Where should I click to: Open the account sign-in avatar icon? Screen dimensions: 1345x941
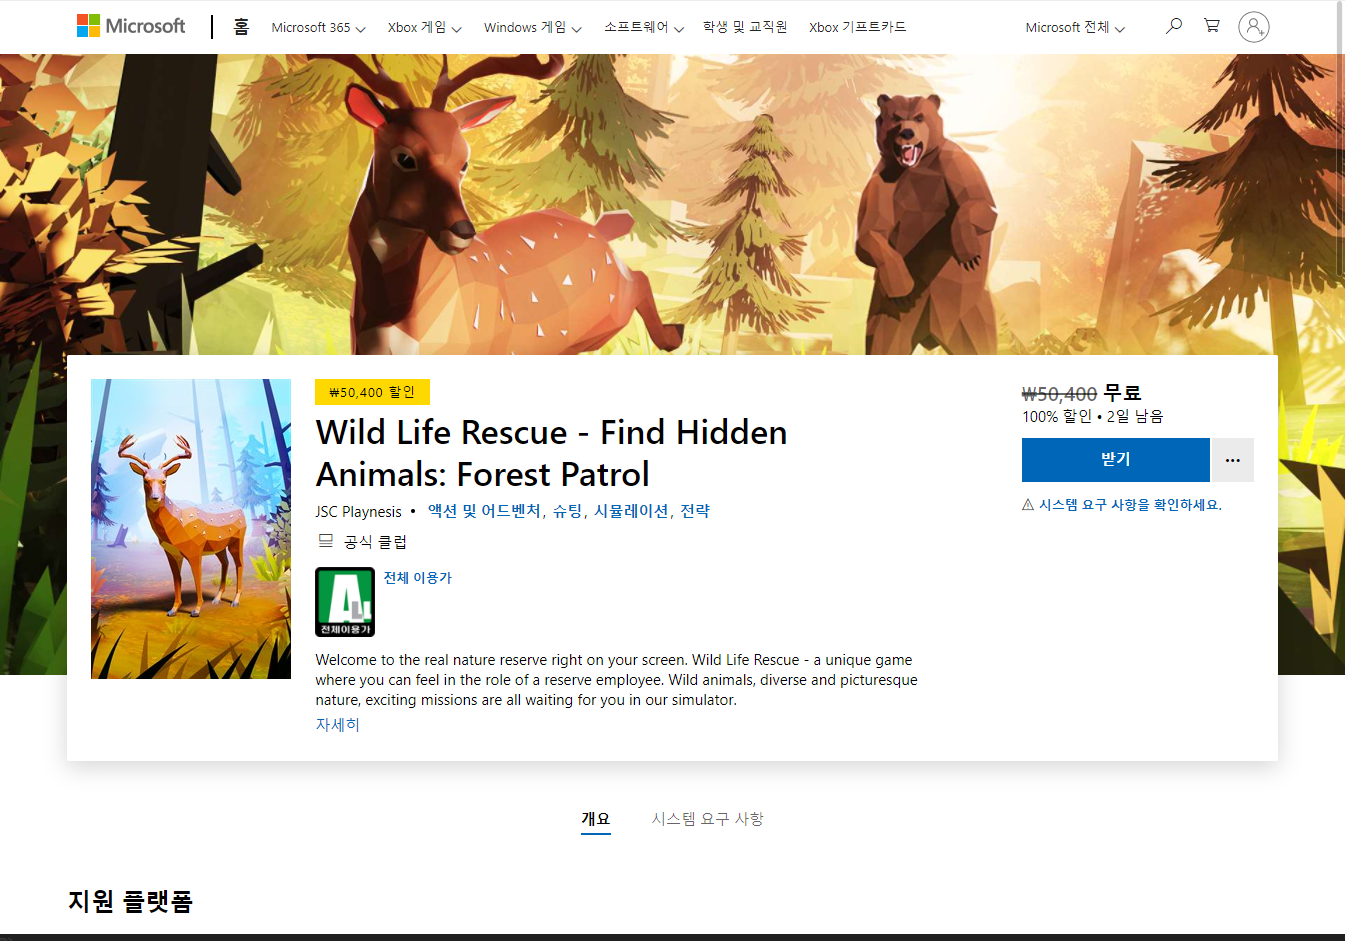[x=1253, y=27]
